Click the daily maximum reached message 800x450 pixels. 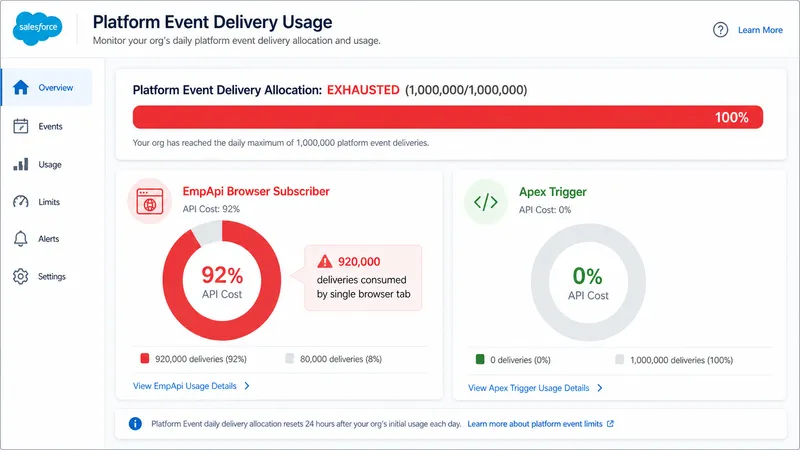click(x=281, y=143)
